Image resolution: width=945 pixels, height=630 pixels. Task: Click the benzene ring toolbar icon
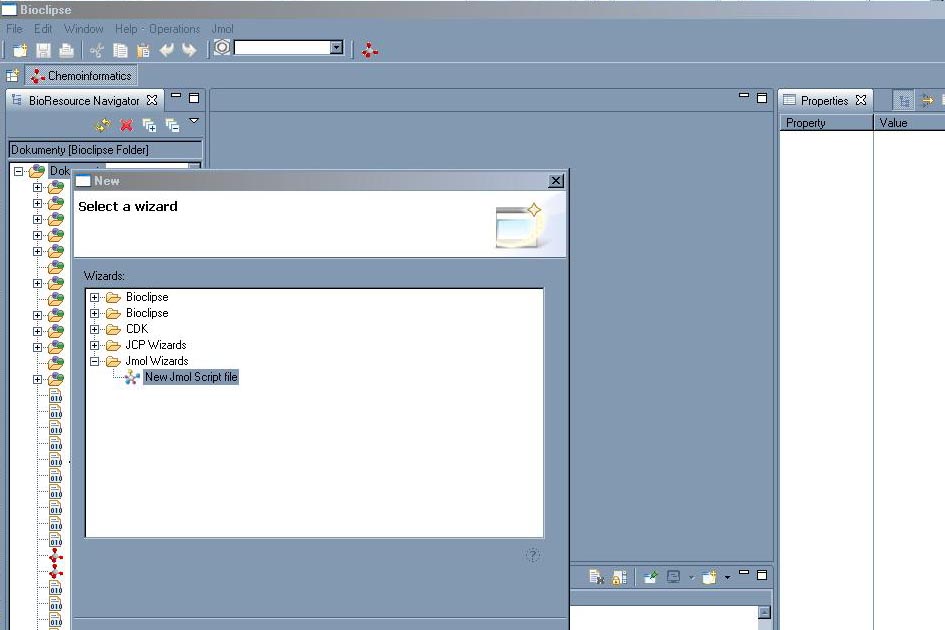[222, 47]
